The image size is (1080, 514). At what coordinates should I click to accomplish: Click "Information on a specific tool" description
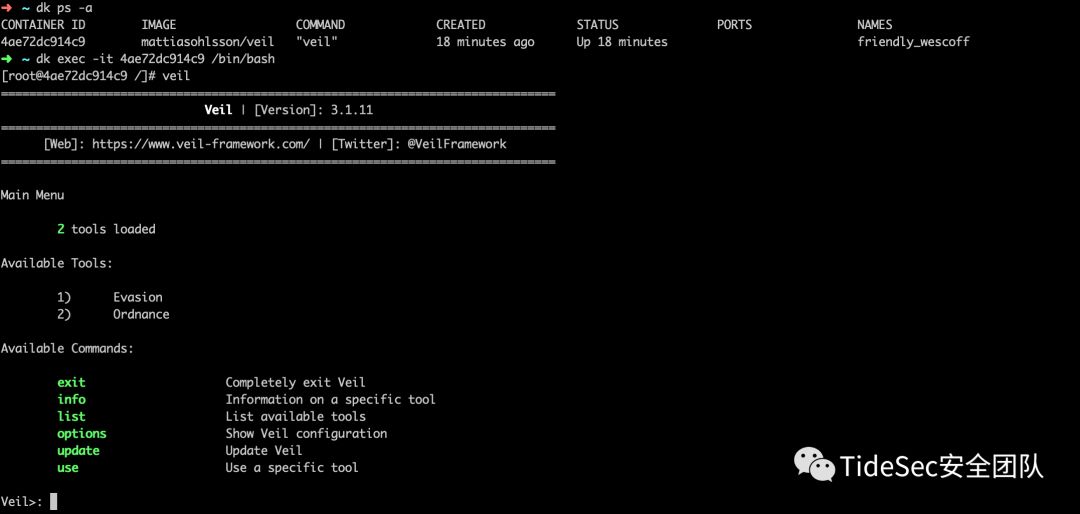pyautogui.click(x=331, y=400)
